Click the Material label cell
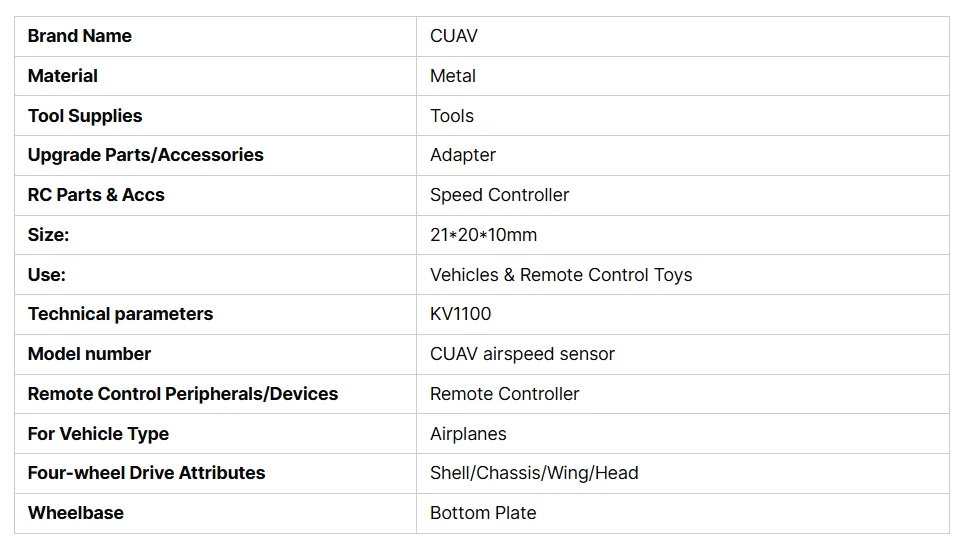This screenshot has width=975, height=554. pyautogui.click(x=63, y=76)
